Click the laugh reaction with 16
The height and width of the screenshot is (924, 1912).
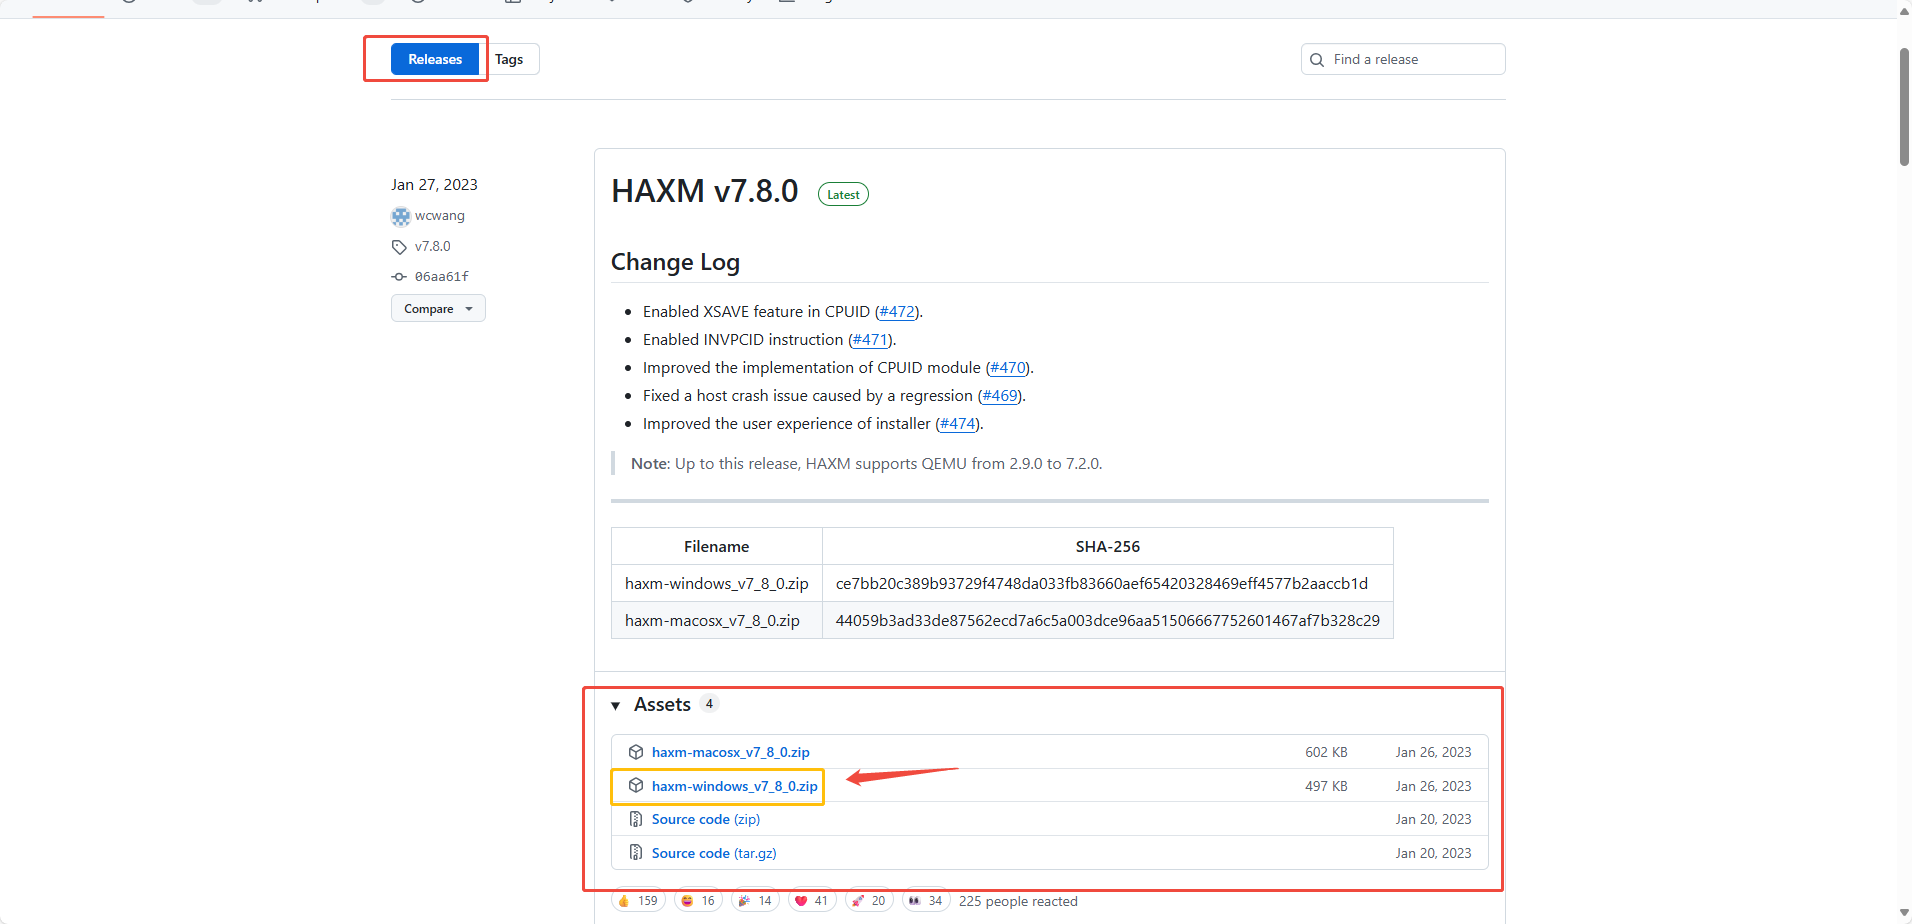coord(698,901)
